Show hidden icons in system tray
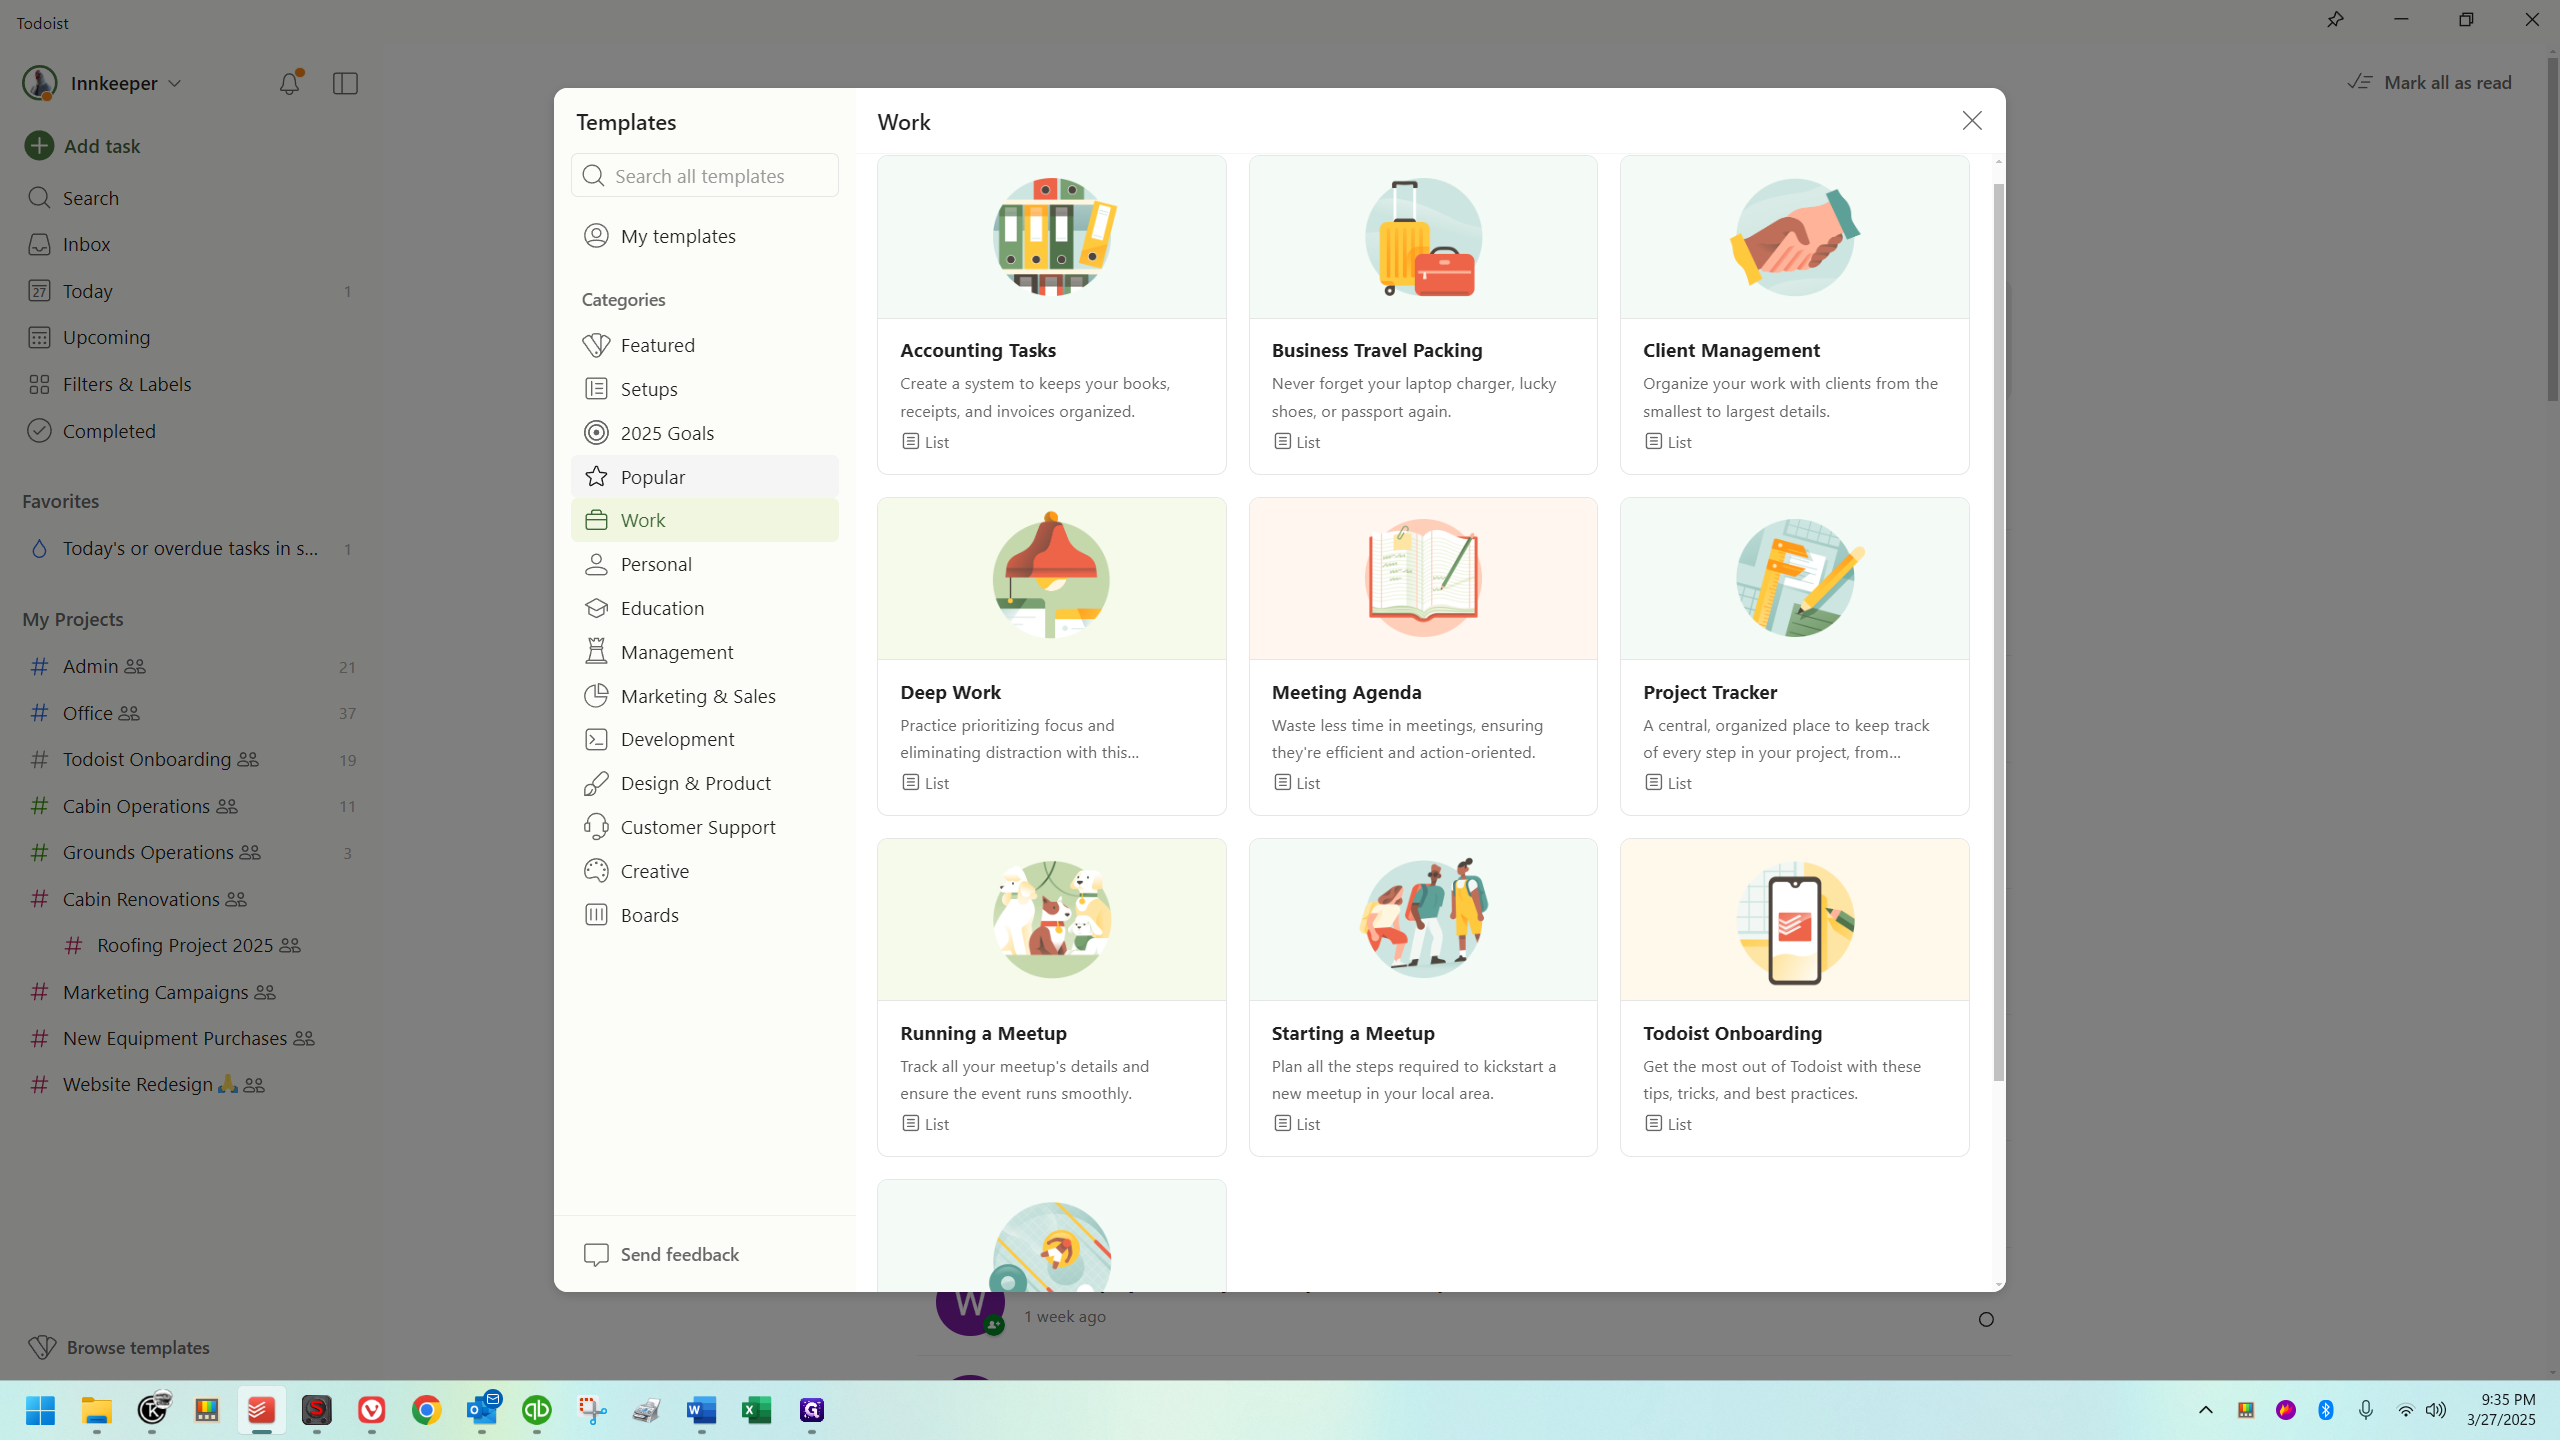This screenshot has height=1440, width=2560. [2205, 1410]
